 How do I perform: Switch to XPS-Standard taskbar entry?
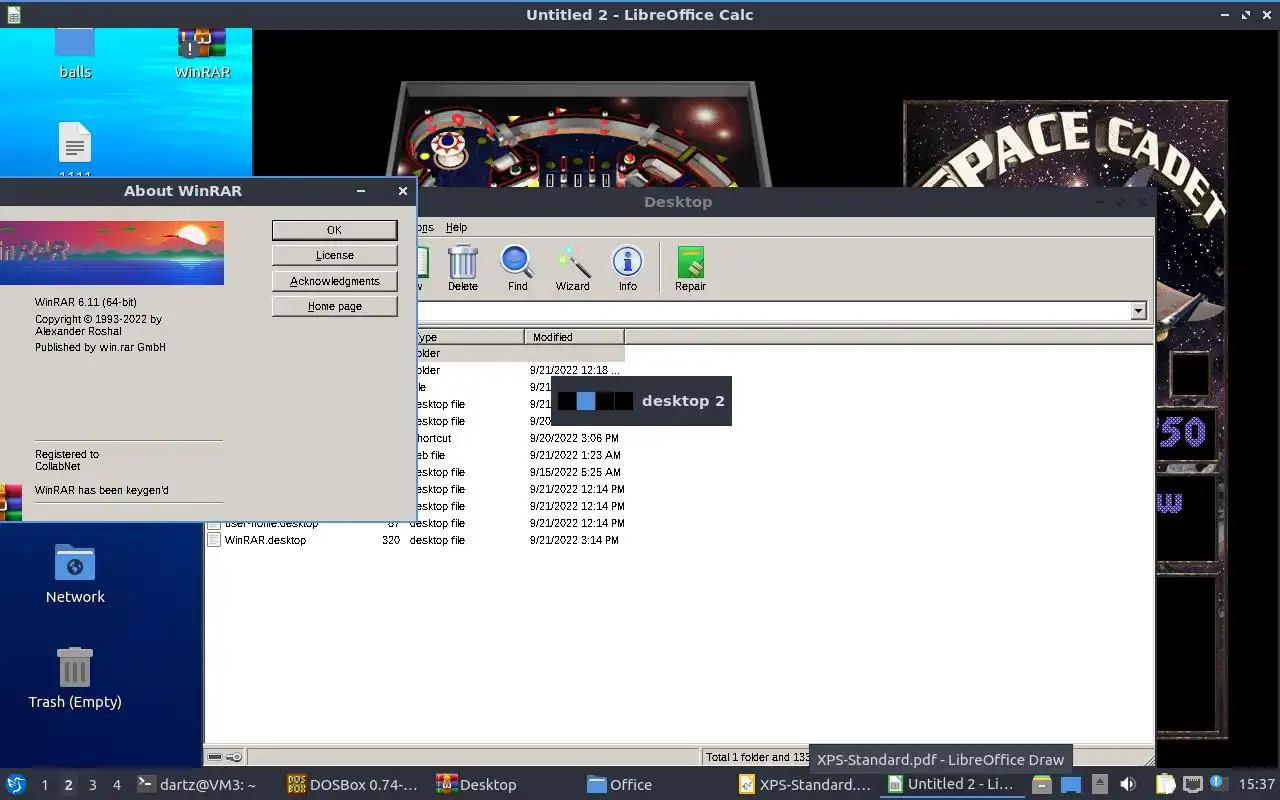coord(806,785)
